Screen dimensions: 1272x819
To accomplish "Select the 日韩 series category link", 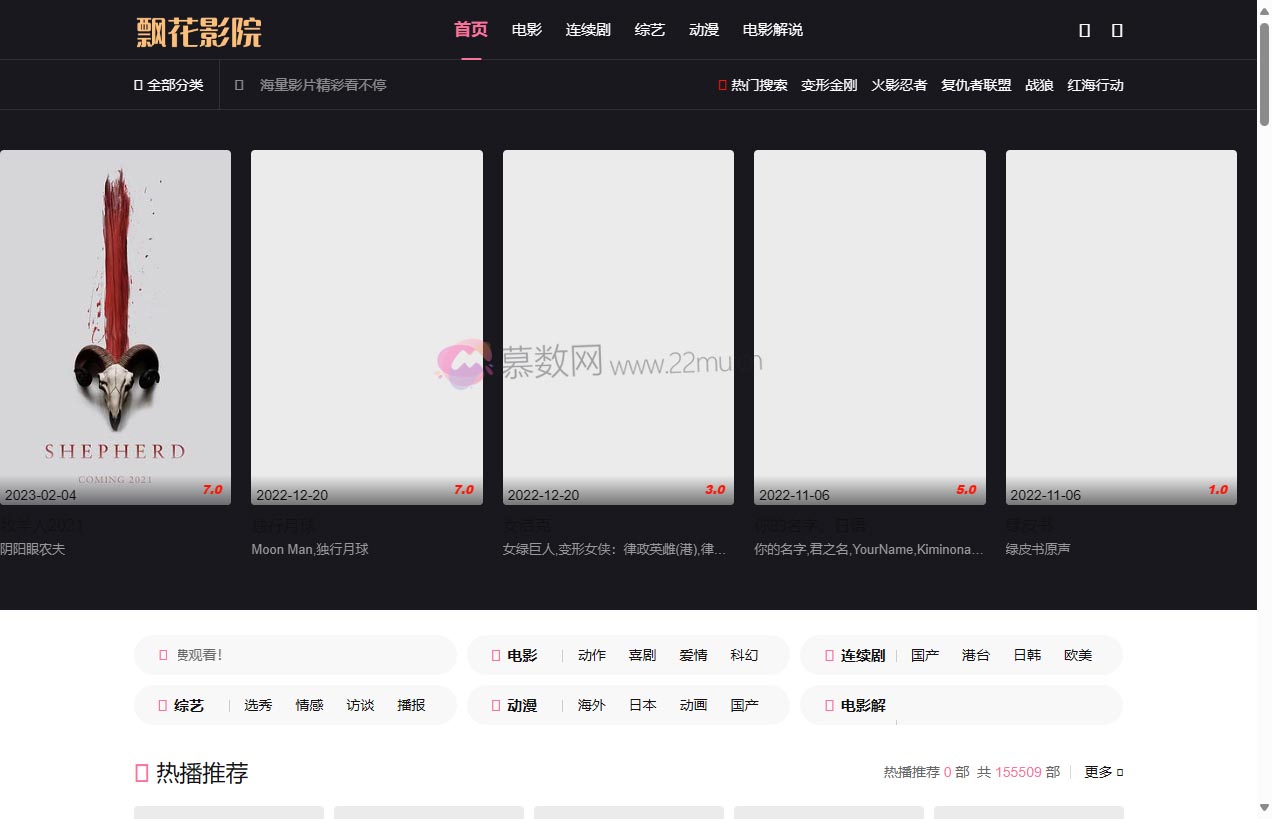I will click(x=1027, y=656).
